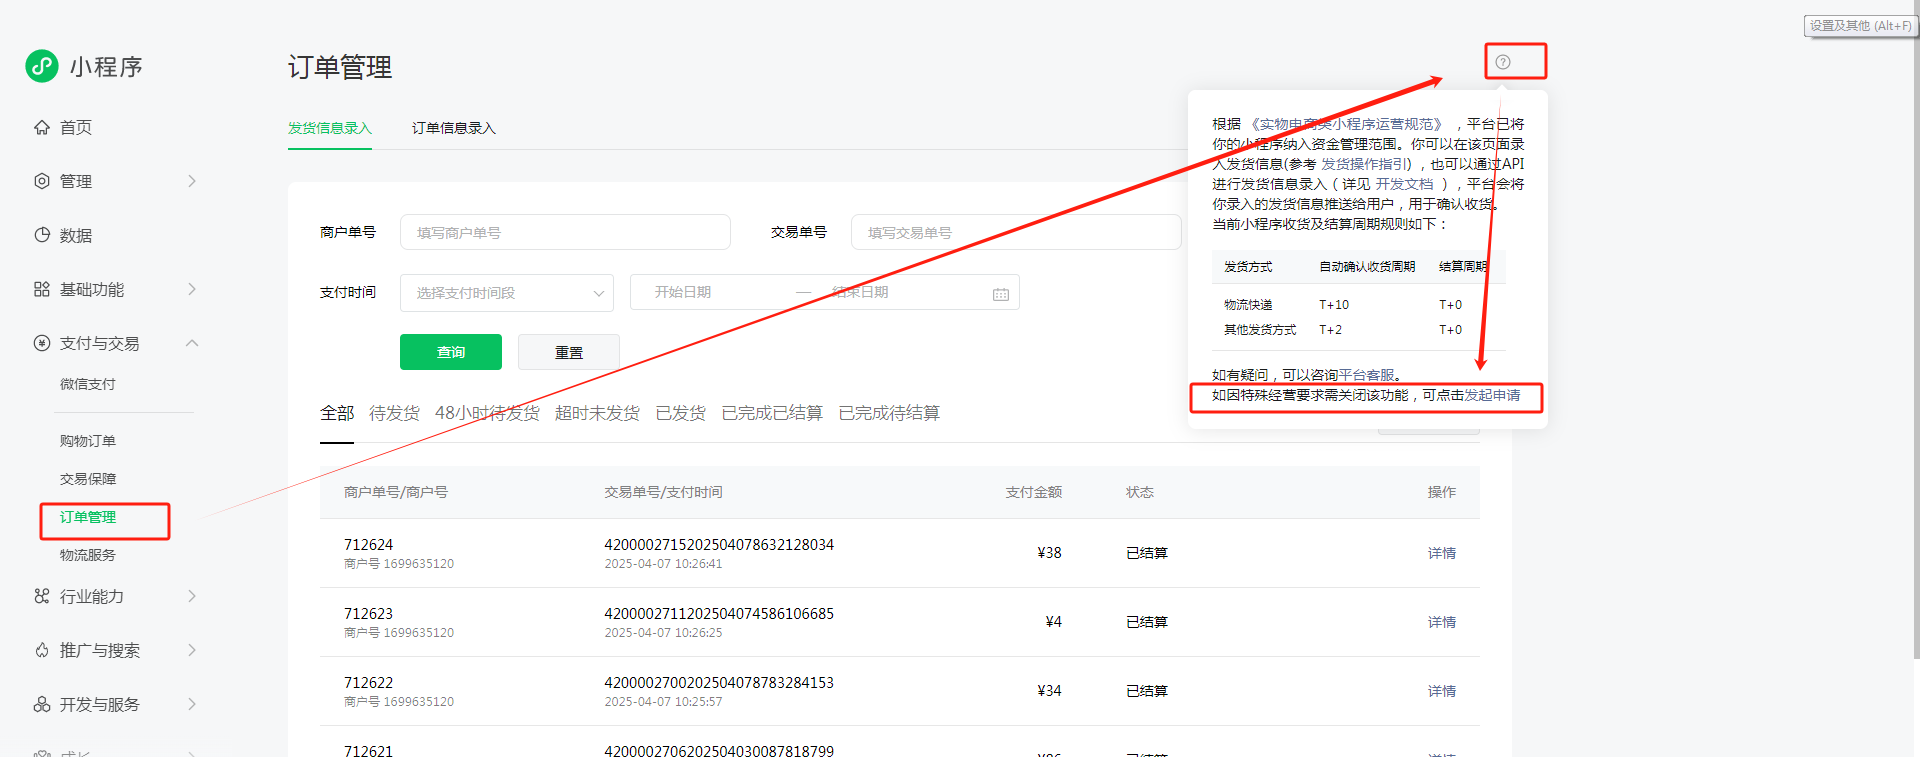The height and width of the screenshot is (760, 1920).
Task: Click the 商户单号/商户号 column header
Action: tap(396, 492)
